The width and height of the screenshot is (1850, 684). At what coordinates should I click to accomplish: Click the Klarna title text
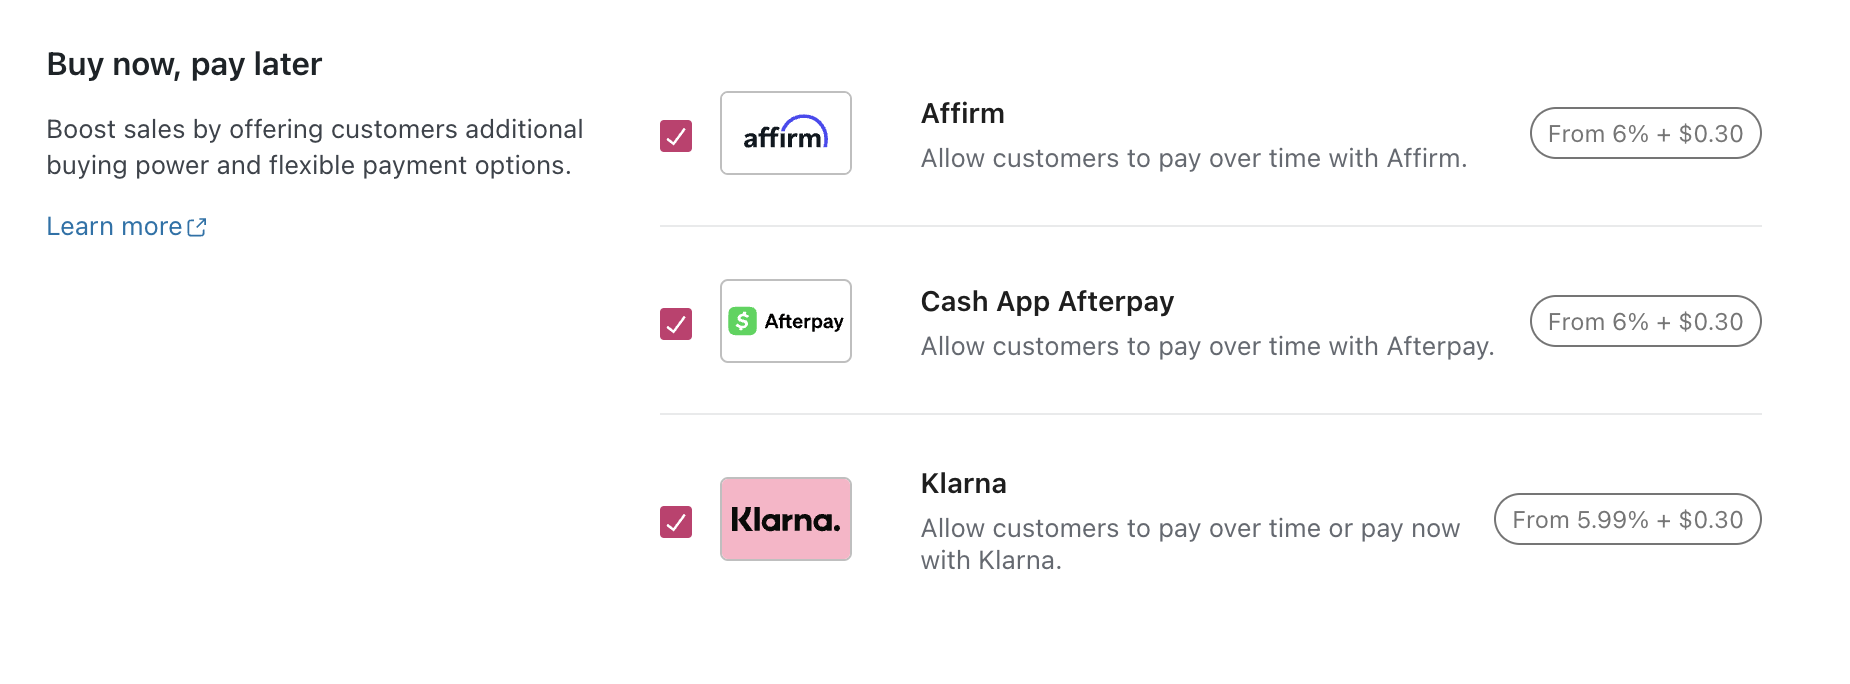point(963,483)
